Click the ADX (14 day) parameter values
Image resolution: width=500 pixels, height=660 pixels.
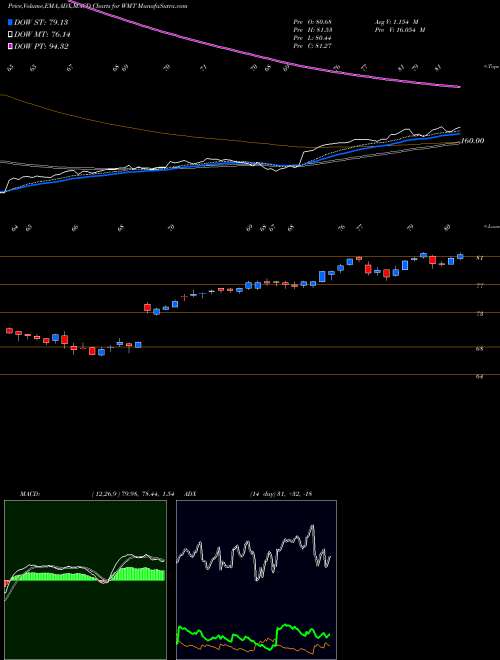(x=281, y=494)
